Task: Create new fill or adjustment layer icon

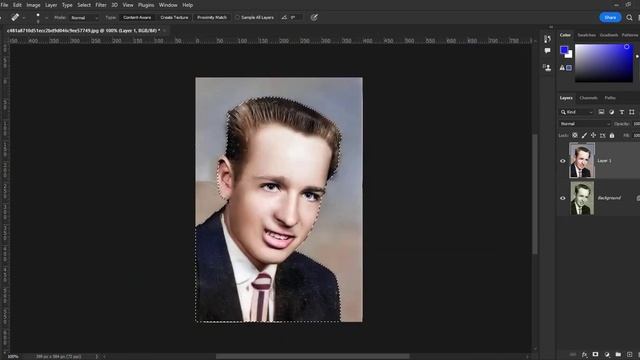Action: coord(607,355)
